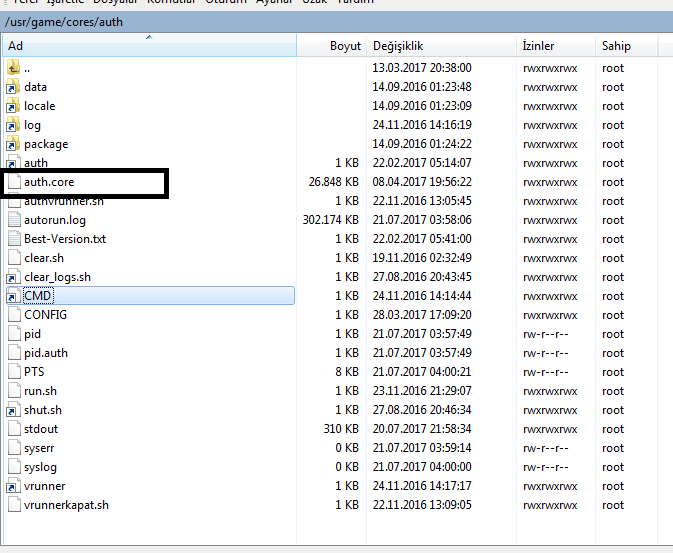Click date 20.07.2017 21:58:34
The image size is (673, 553).
click(422, 429)
